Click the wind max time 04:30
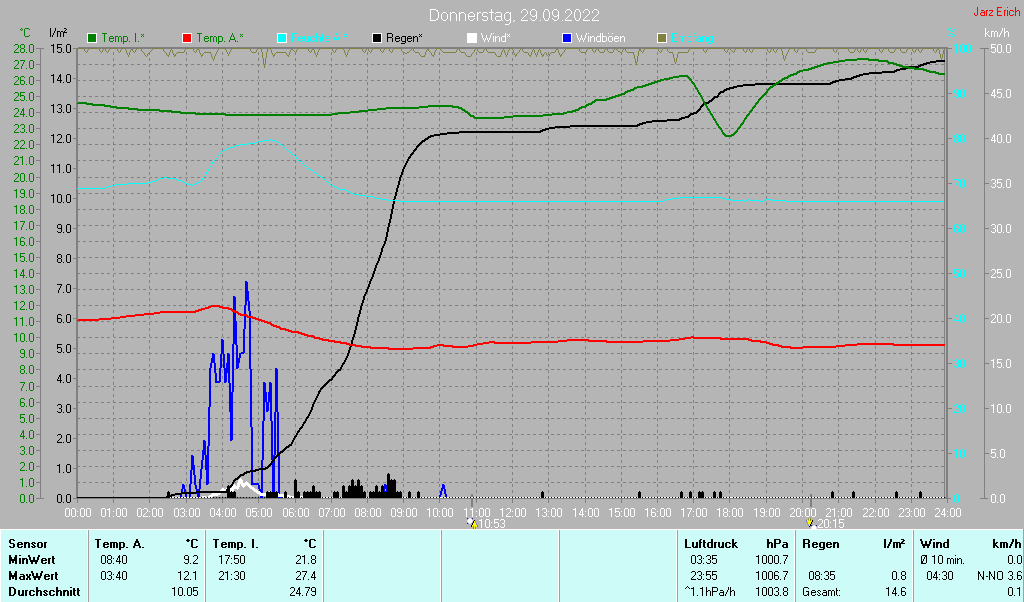The image size is (1024, 602). [940, 577]
